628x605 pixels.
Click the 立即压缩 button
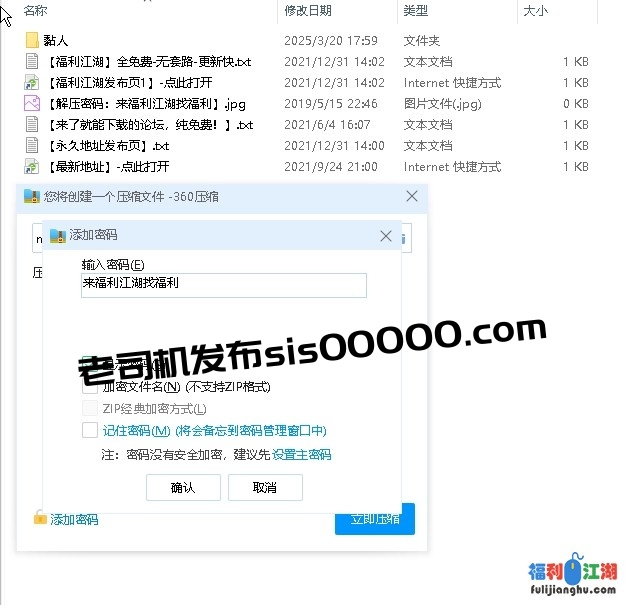coord(375,519)
